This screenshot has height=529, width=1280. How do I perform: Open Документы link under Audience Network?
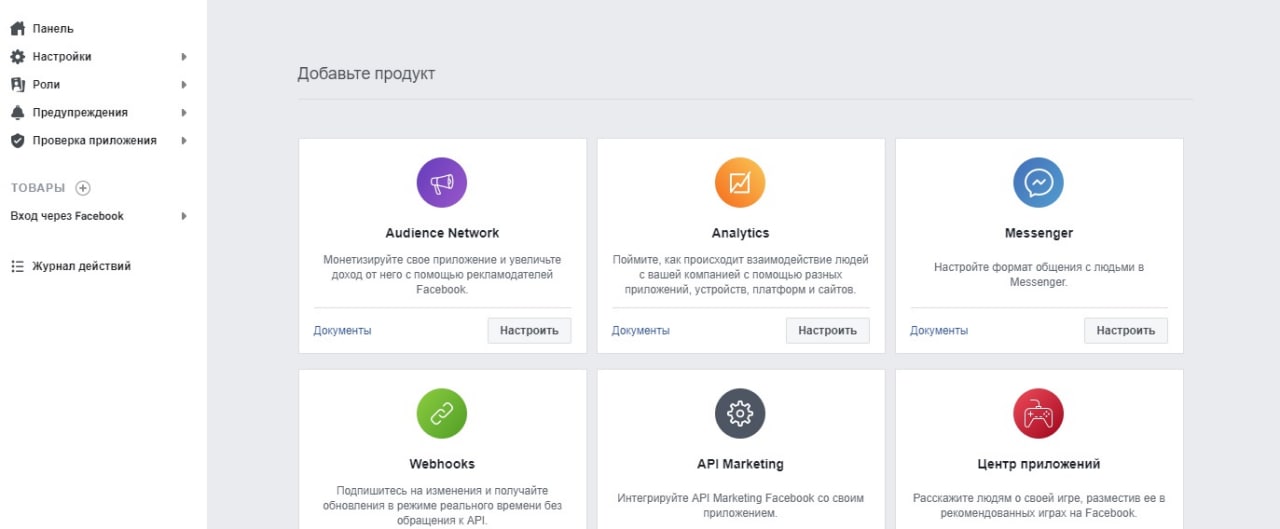(x=342, y=331)
